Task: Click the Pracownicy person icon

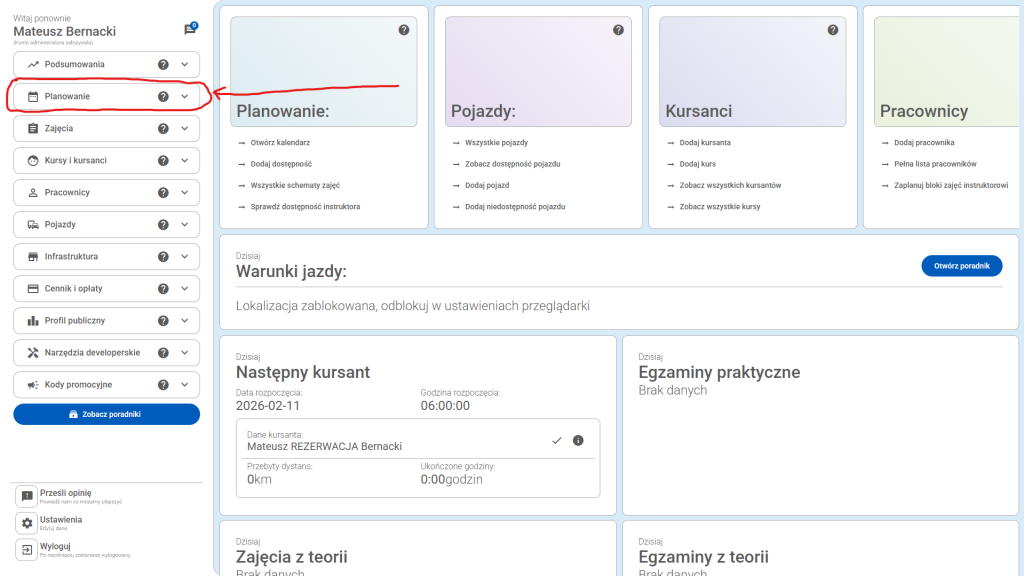Action: click(x=32, y=192)
